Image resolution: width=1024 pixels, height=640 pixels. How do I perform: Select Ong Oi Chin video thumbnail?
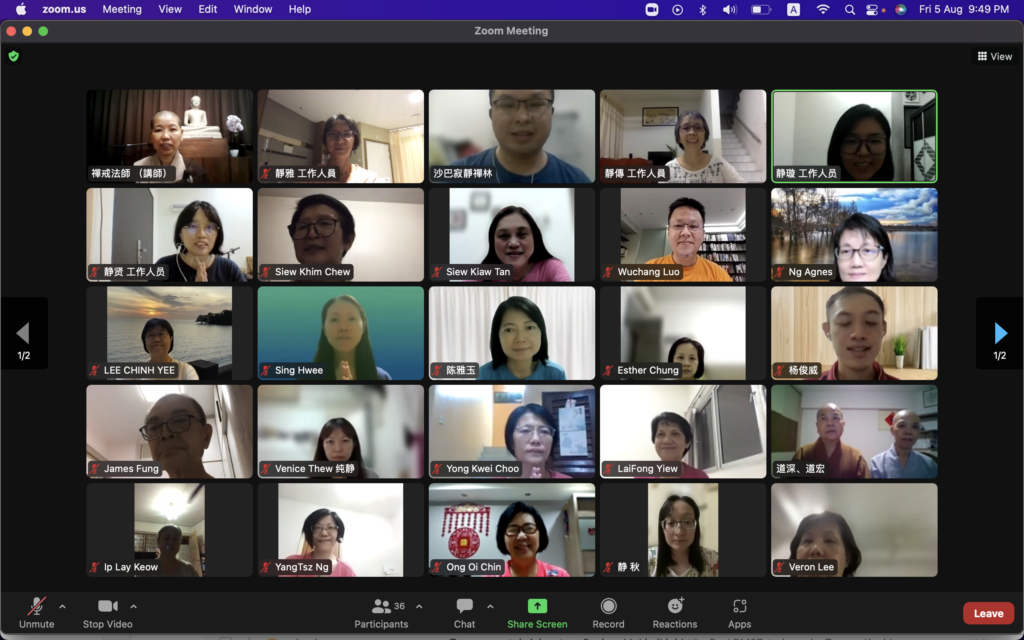[x=512, y=530]
